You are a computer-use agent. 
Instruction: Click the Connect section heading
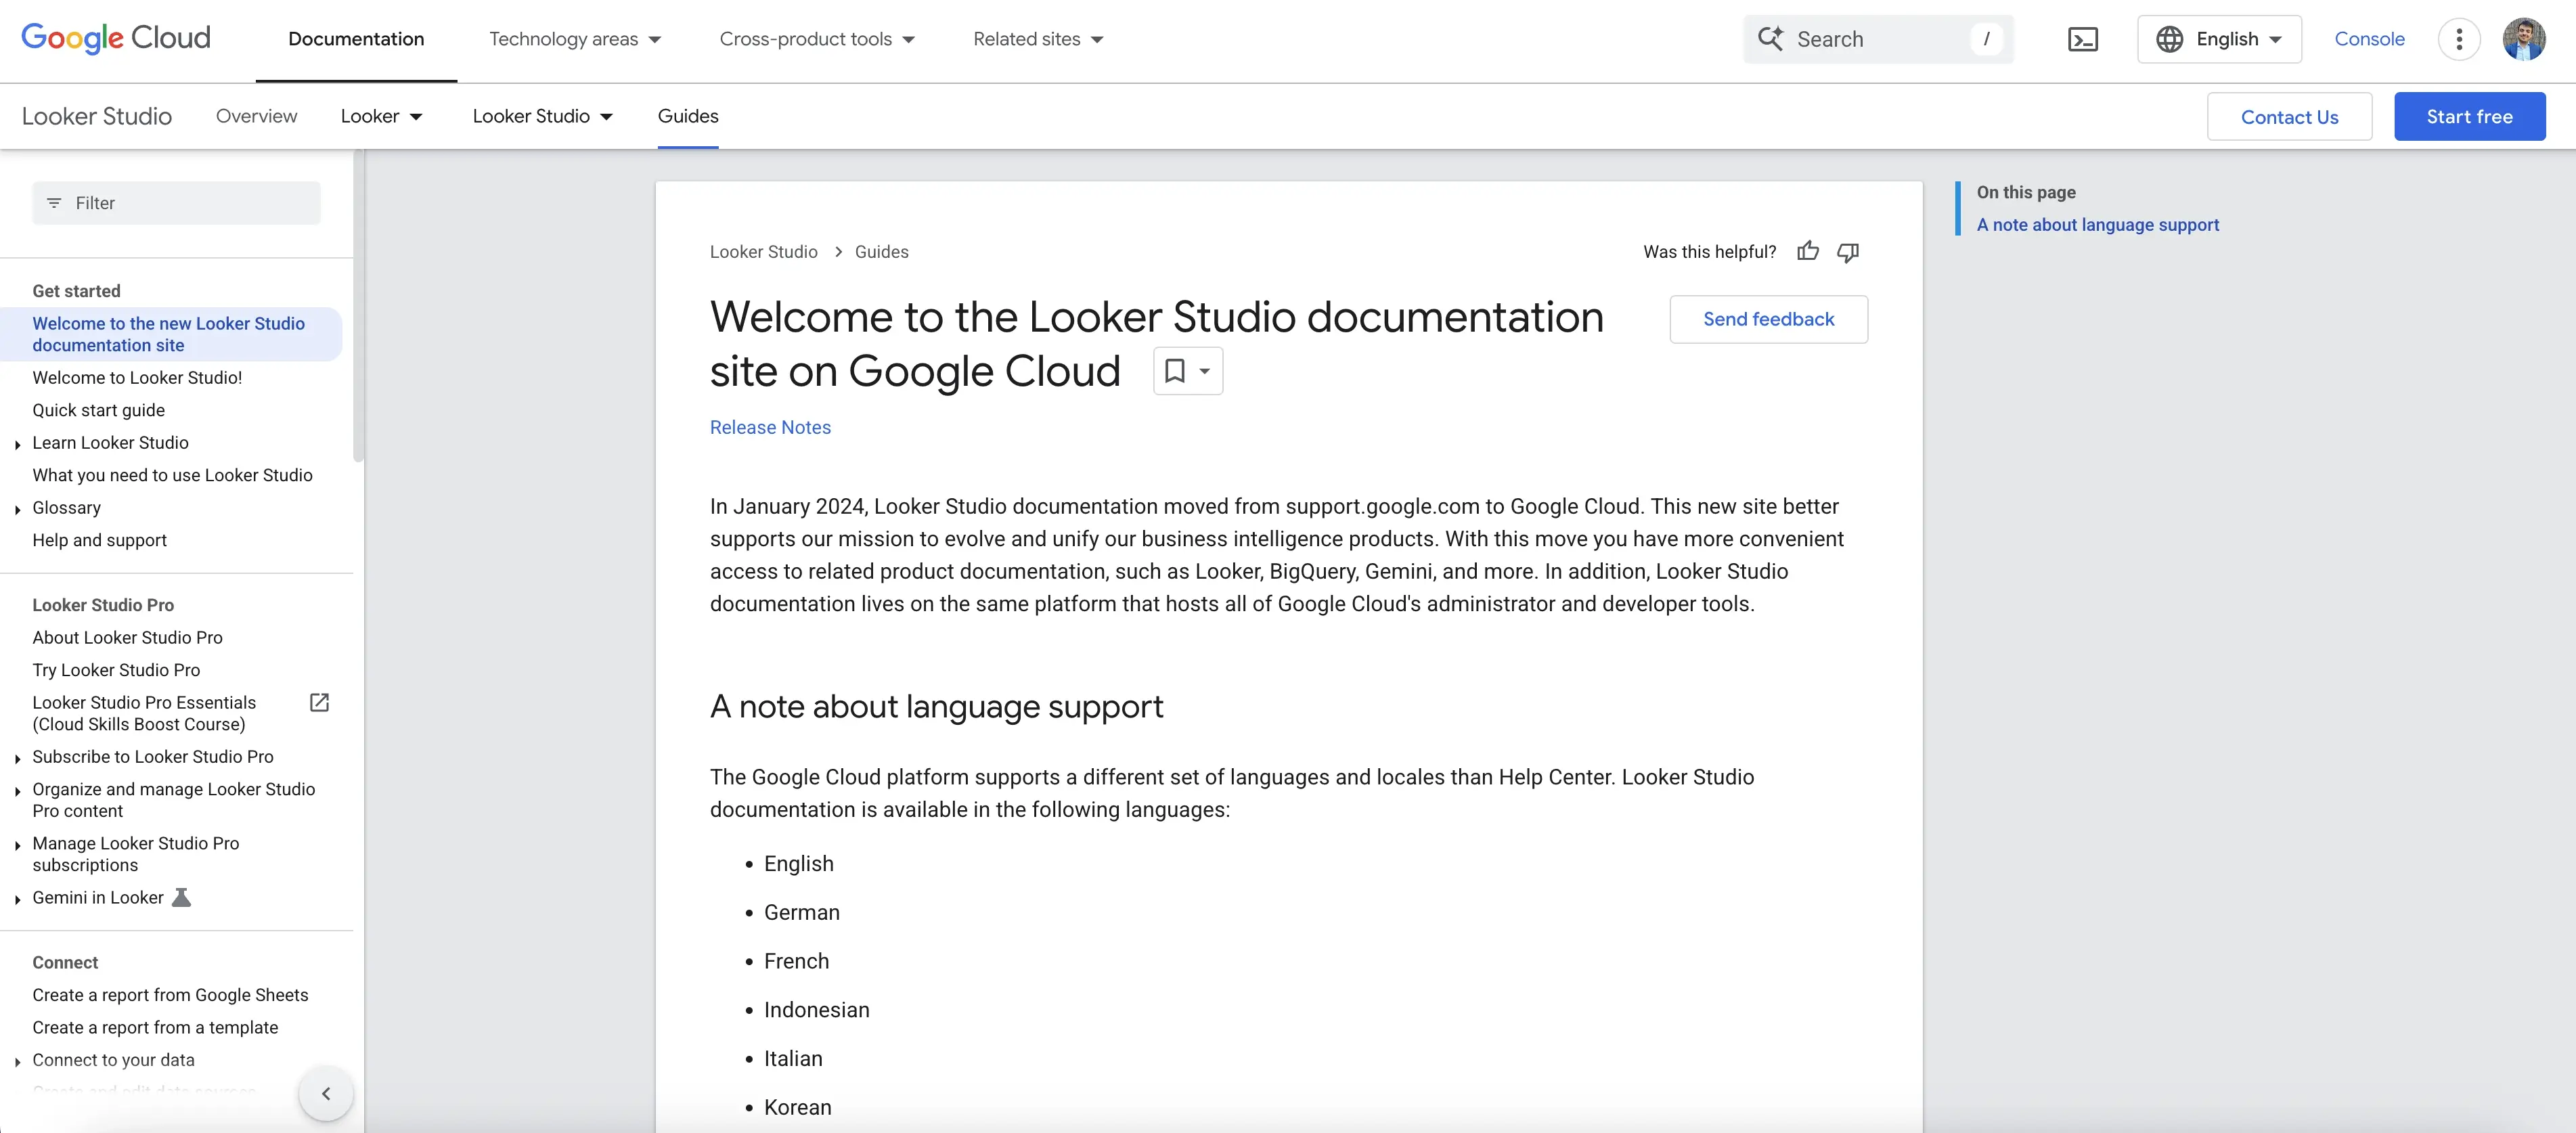[65, 962]
